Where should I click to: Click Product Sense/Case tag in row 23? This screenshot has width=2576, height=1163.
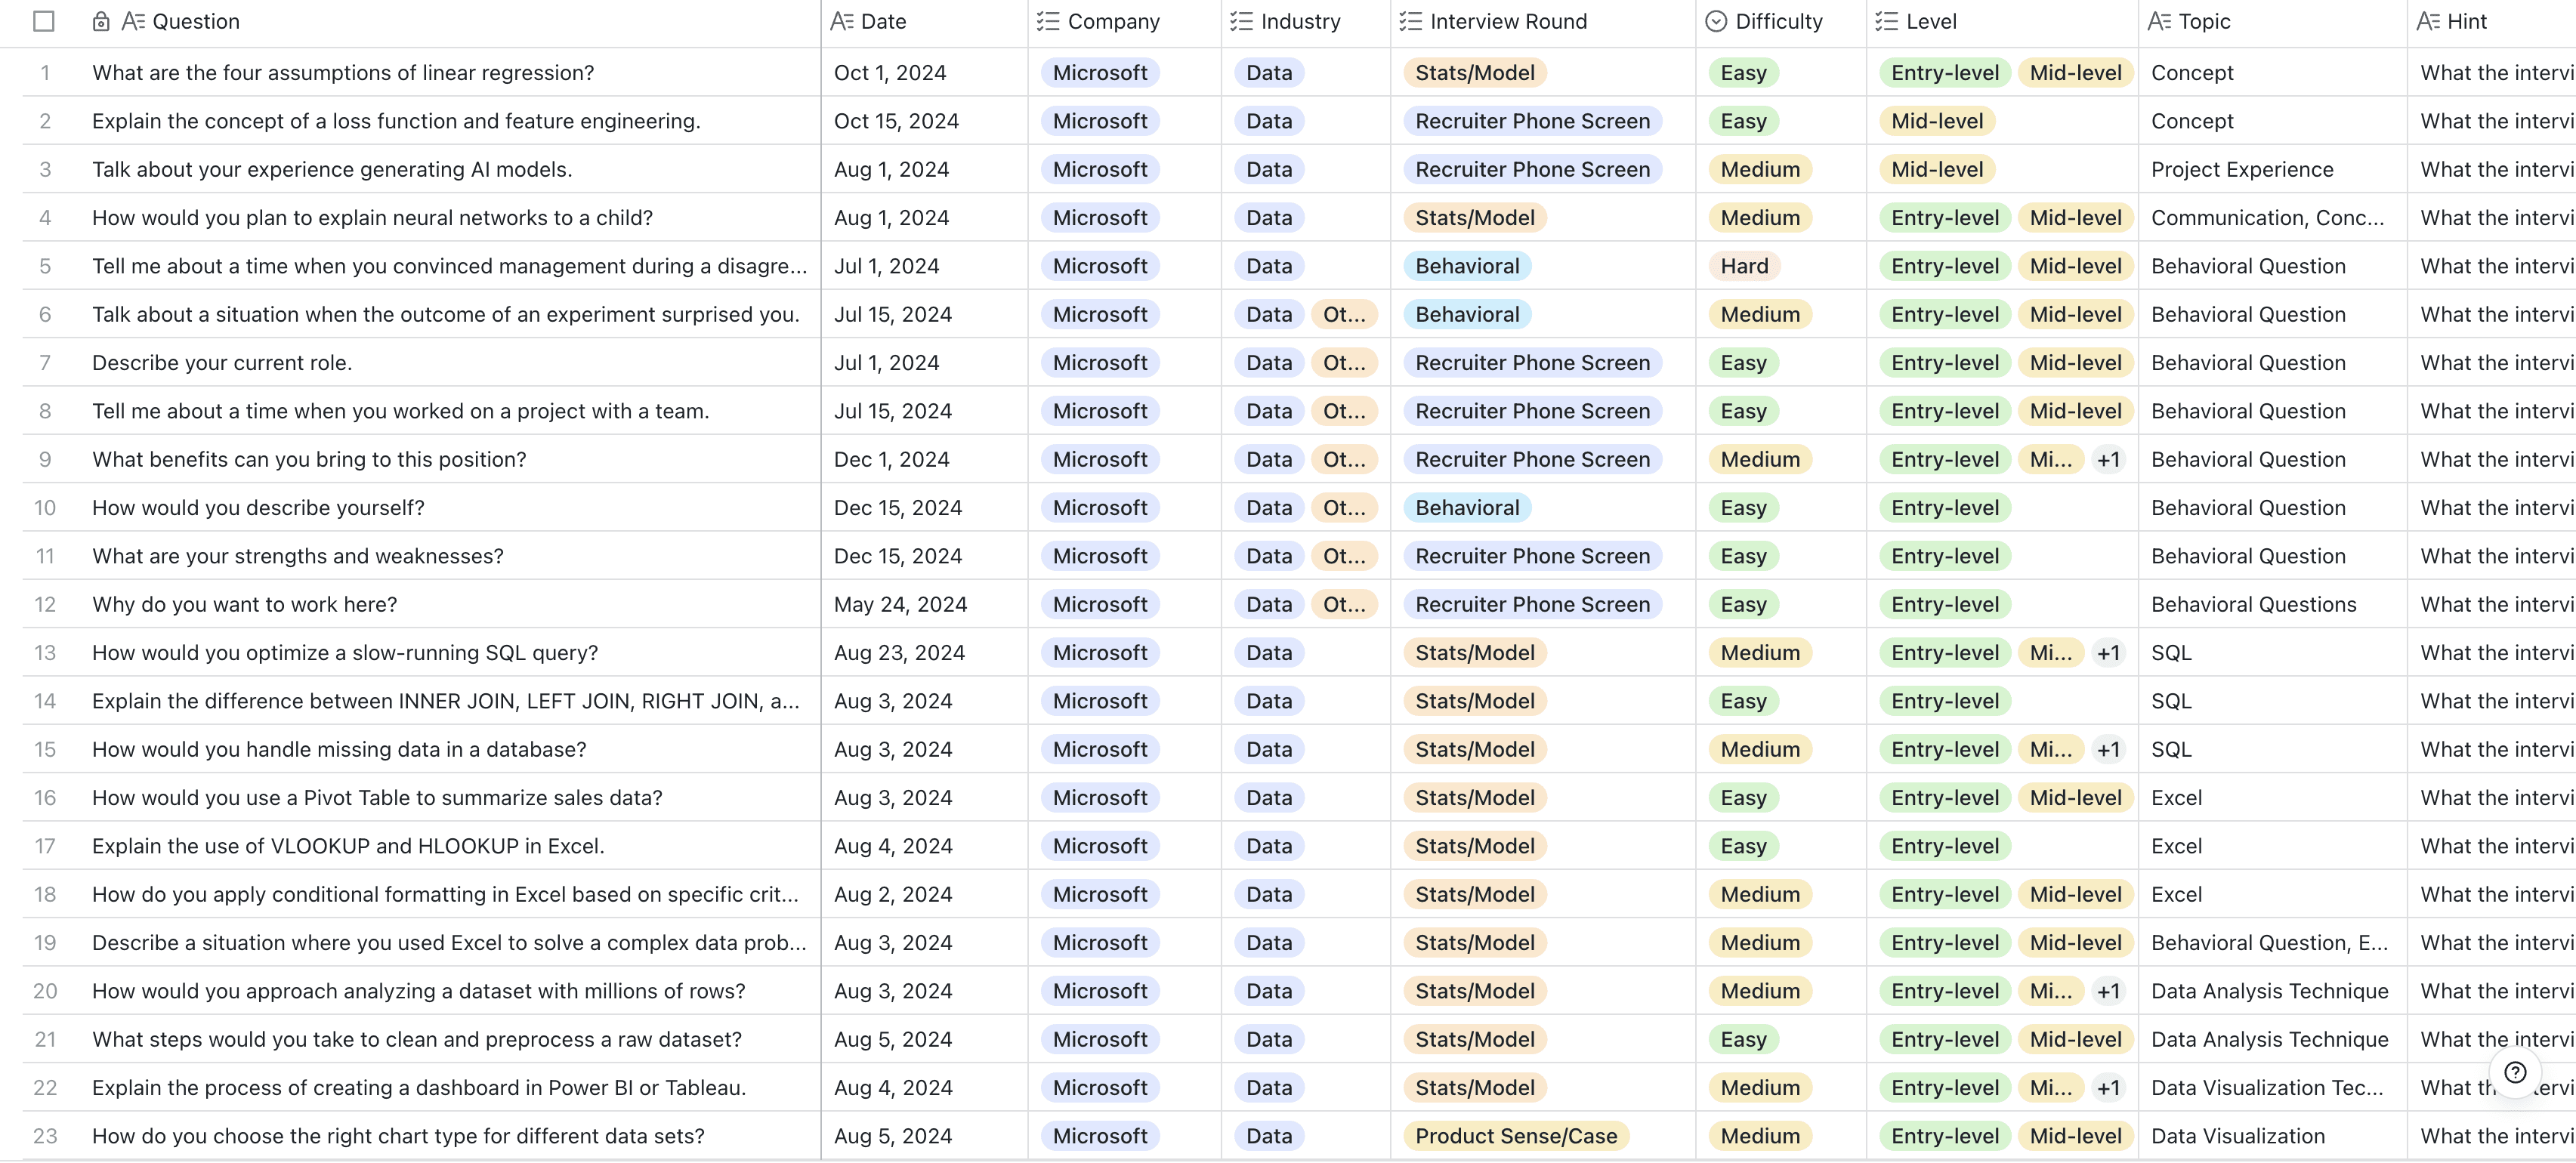coord(1515,1136)
